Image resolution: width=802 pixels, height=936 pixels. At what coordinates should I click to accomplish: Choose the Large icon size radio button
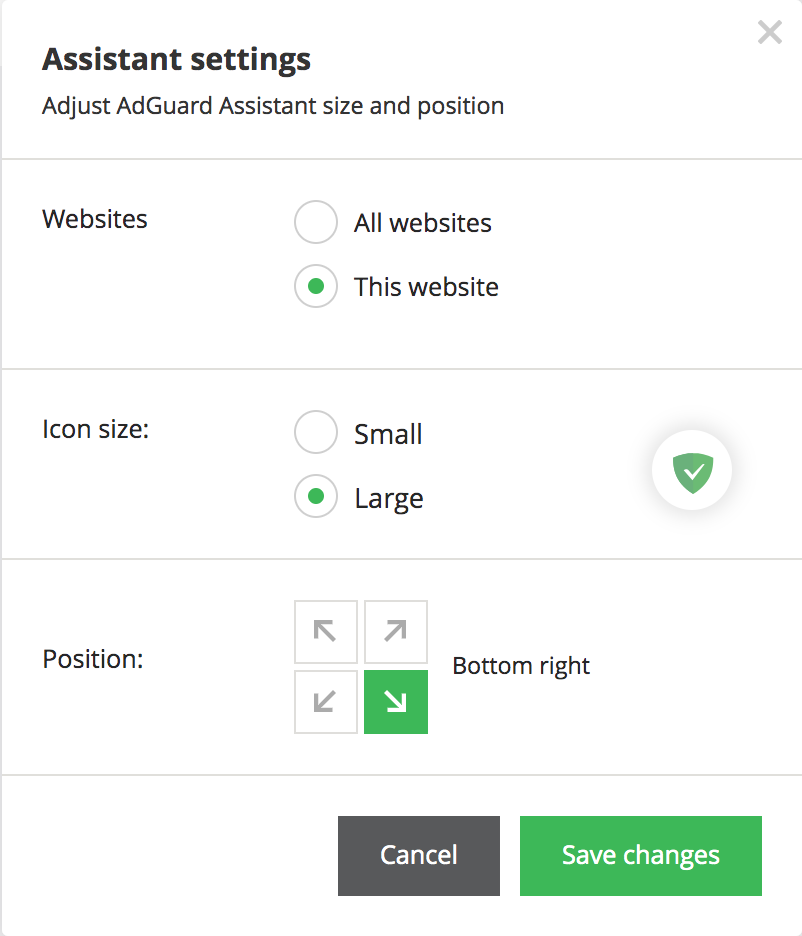point(316,498)
